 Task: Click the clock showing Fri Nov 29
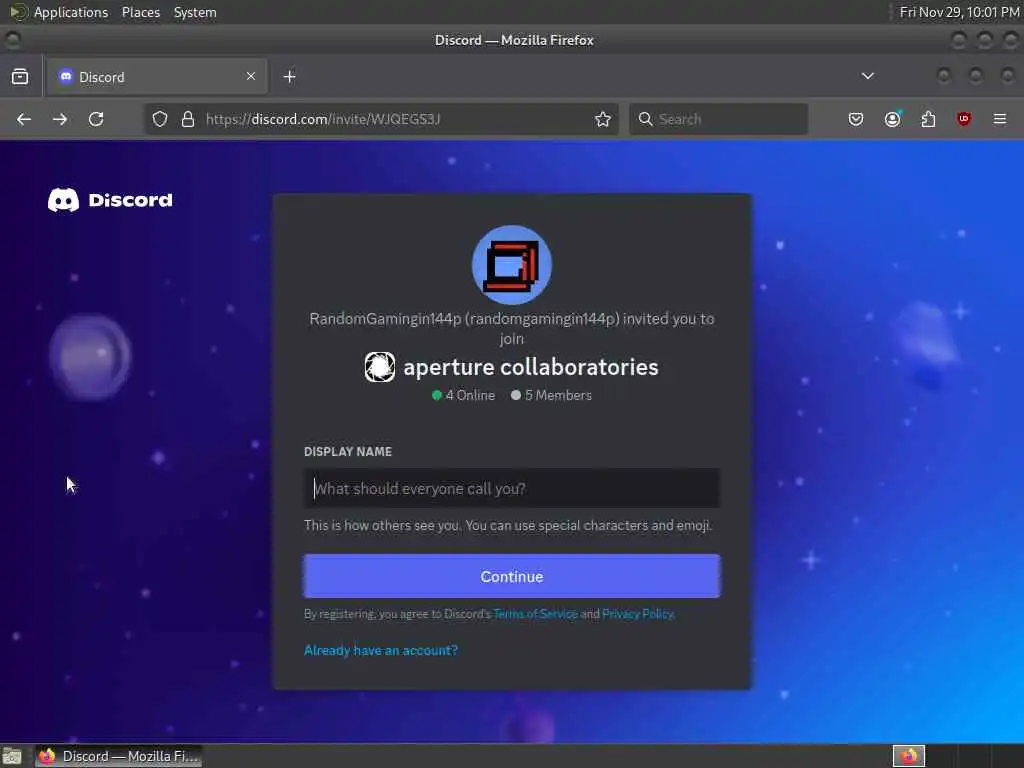click(x=959, y=12)
